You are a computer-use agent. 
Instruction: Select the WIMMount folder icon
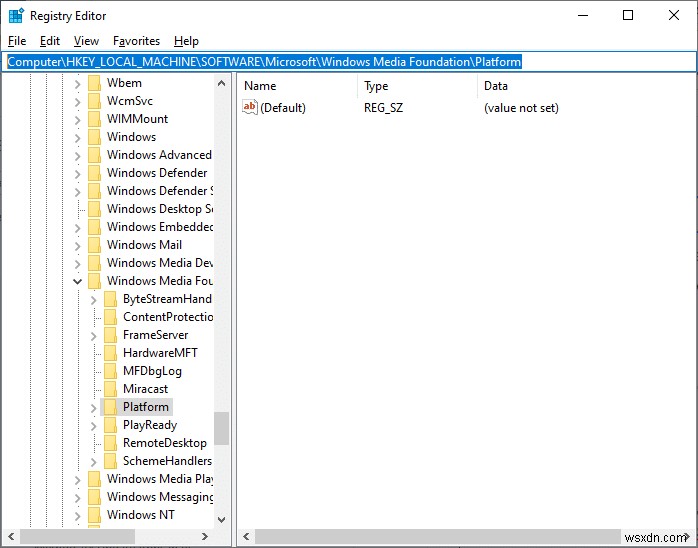coord(94,119)
